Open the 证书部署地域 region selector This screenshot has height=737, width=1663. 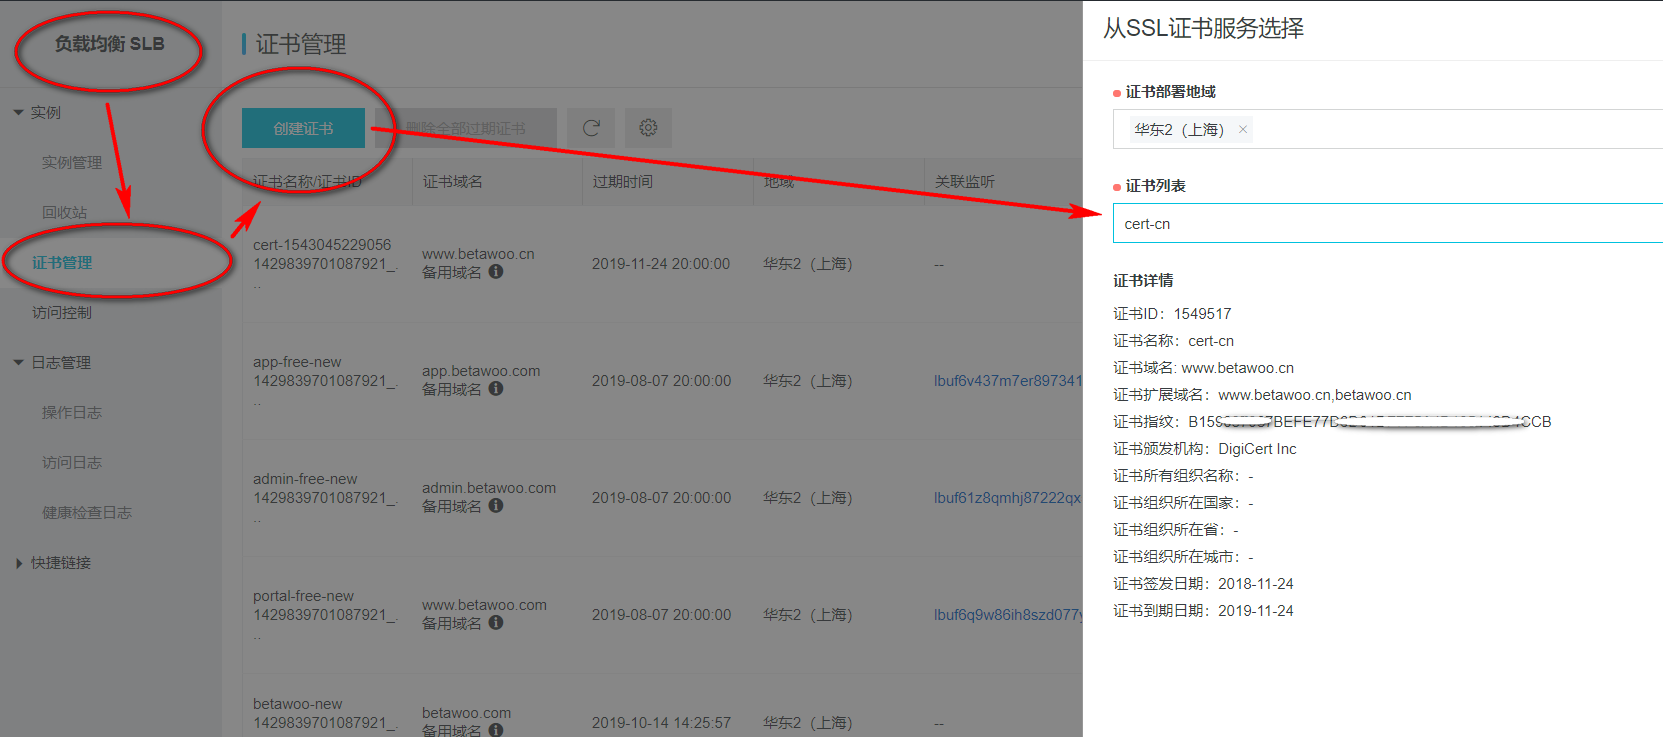pyautogui.click(x=1388, y=129)
